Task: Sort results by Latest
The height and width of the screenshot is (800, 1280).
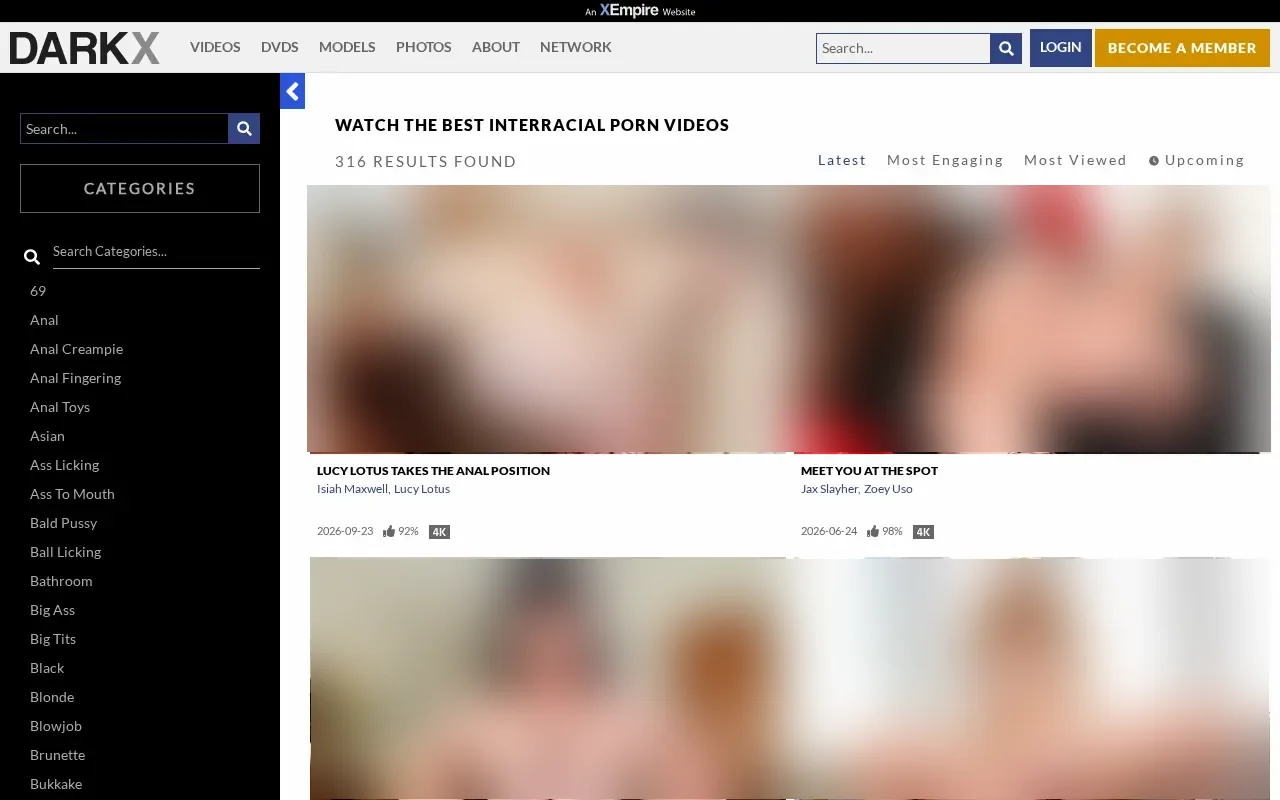Action: click(x=842, y=160)
